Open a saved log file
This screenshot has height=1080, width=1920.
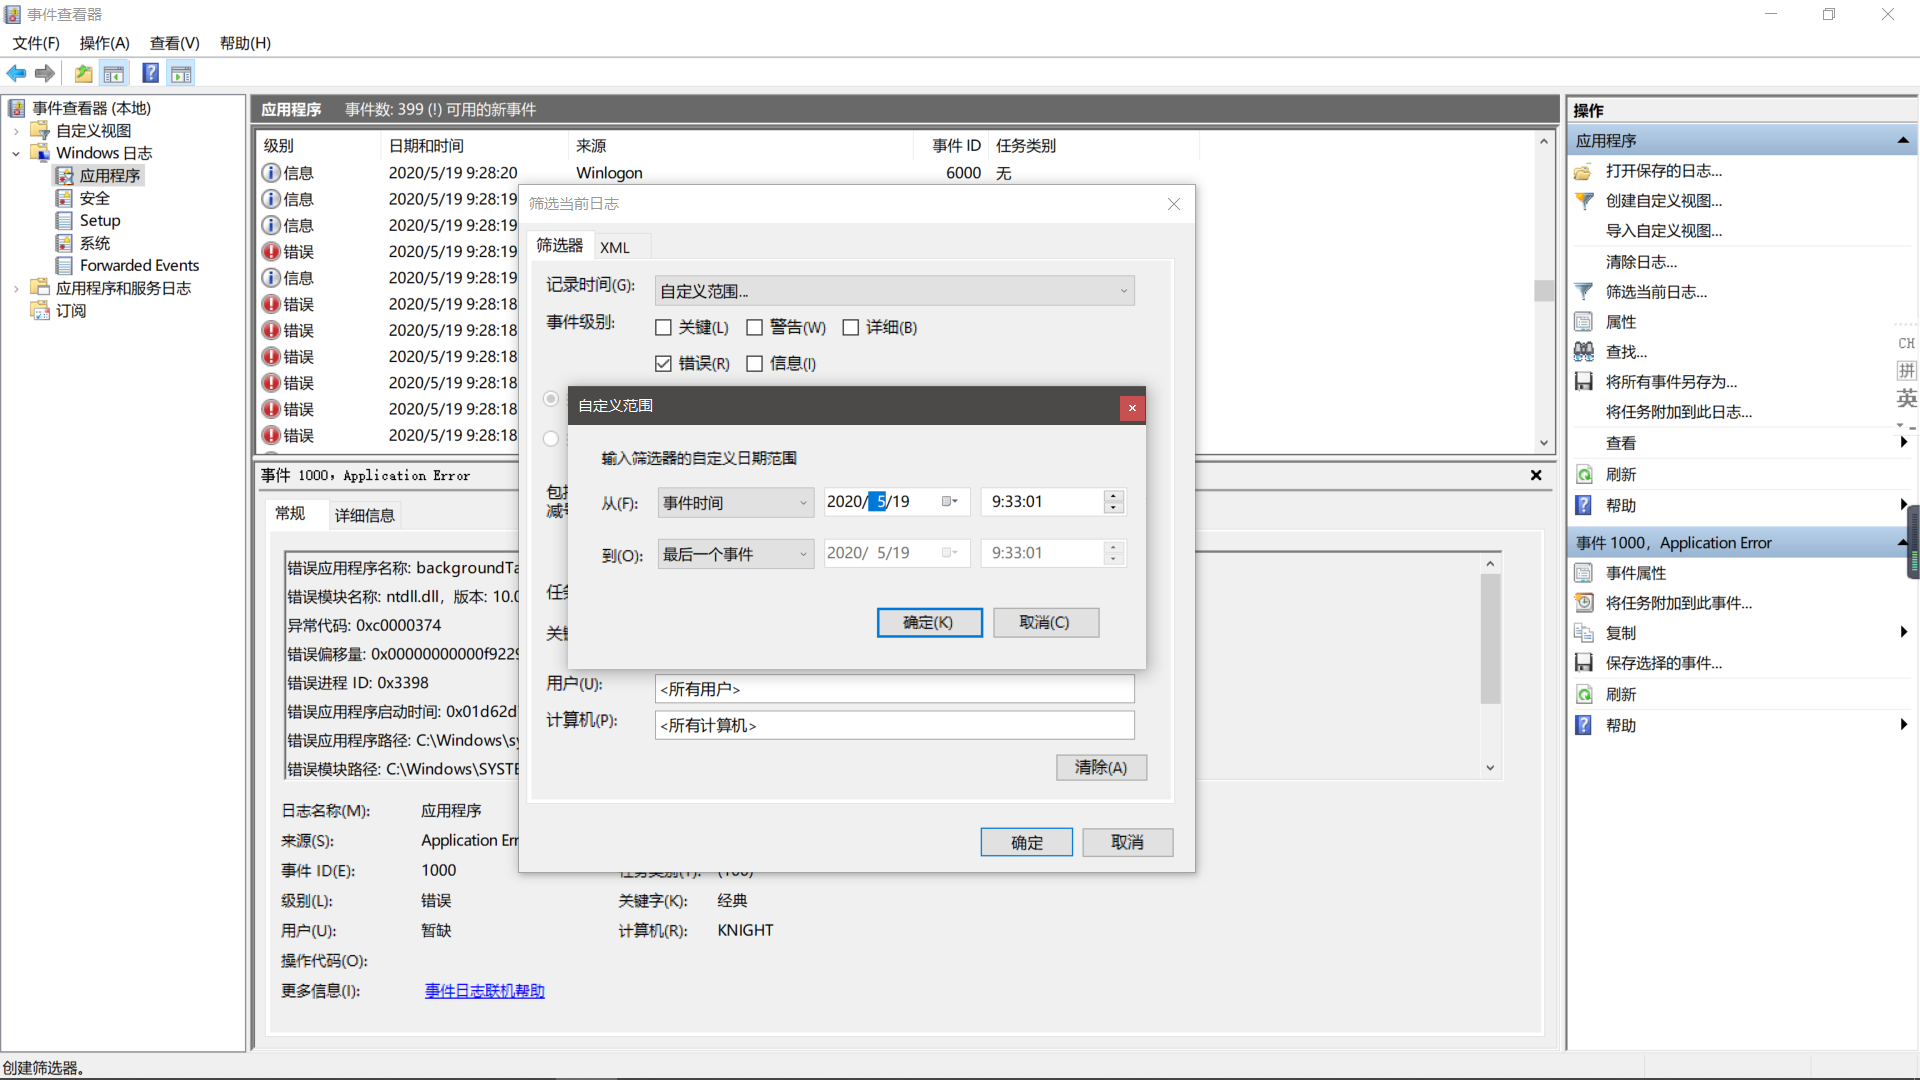click(1663, 171)
